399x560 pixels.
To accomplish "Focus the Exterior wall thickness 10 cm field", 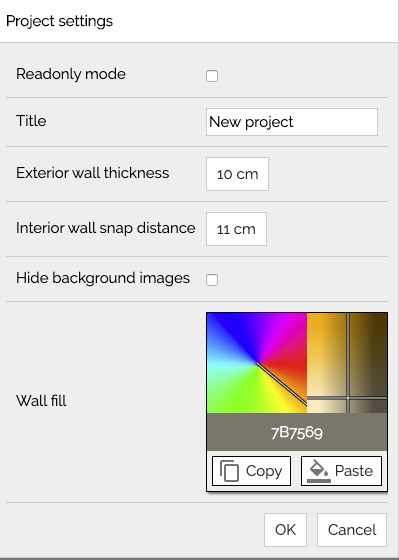I will (237, 174).
